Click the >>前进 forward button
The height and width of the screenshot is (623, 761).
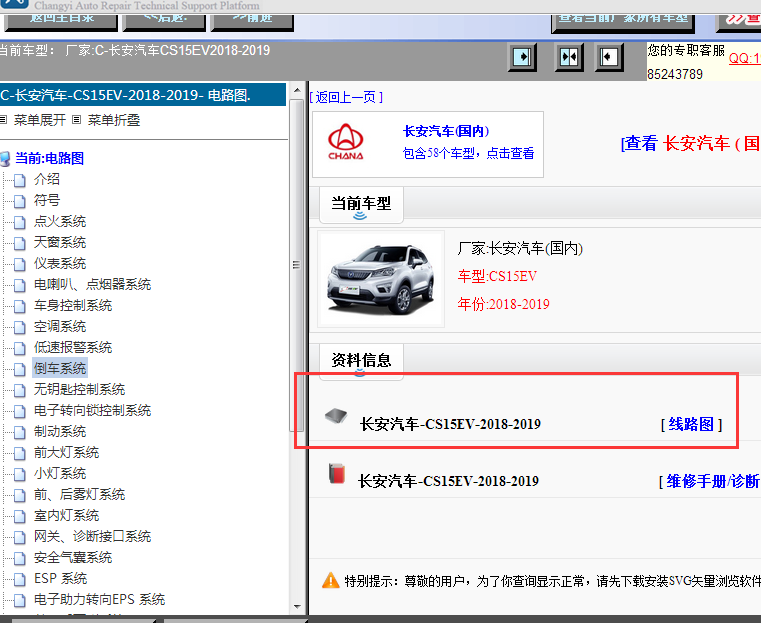coord(252,21)
